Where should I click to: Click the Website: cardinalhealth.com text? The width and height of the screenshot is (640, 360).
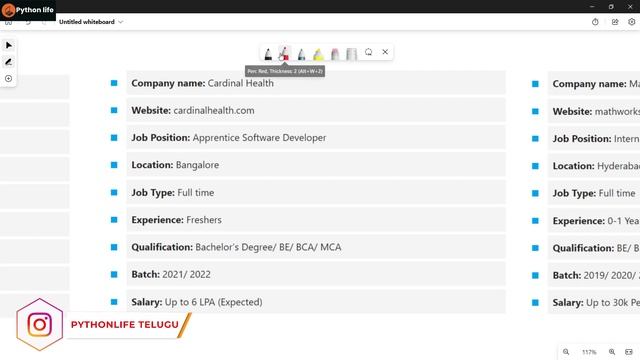(193, 111)
